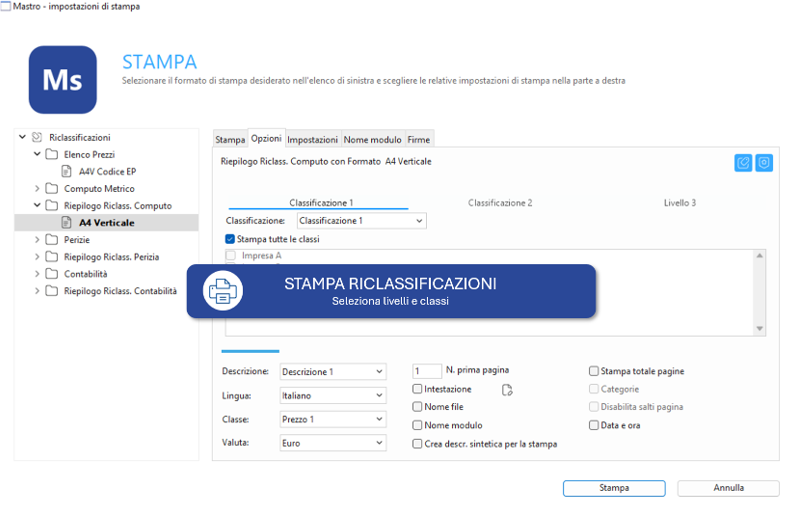Expand the Computo Metrico node
The height and width of the screenshot is (512, 795).
37,189
